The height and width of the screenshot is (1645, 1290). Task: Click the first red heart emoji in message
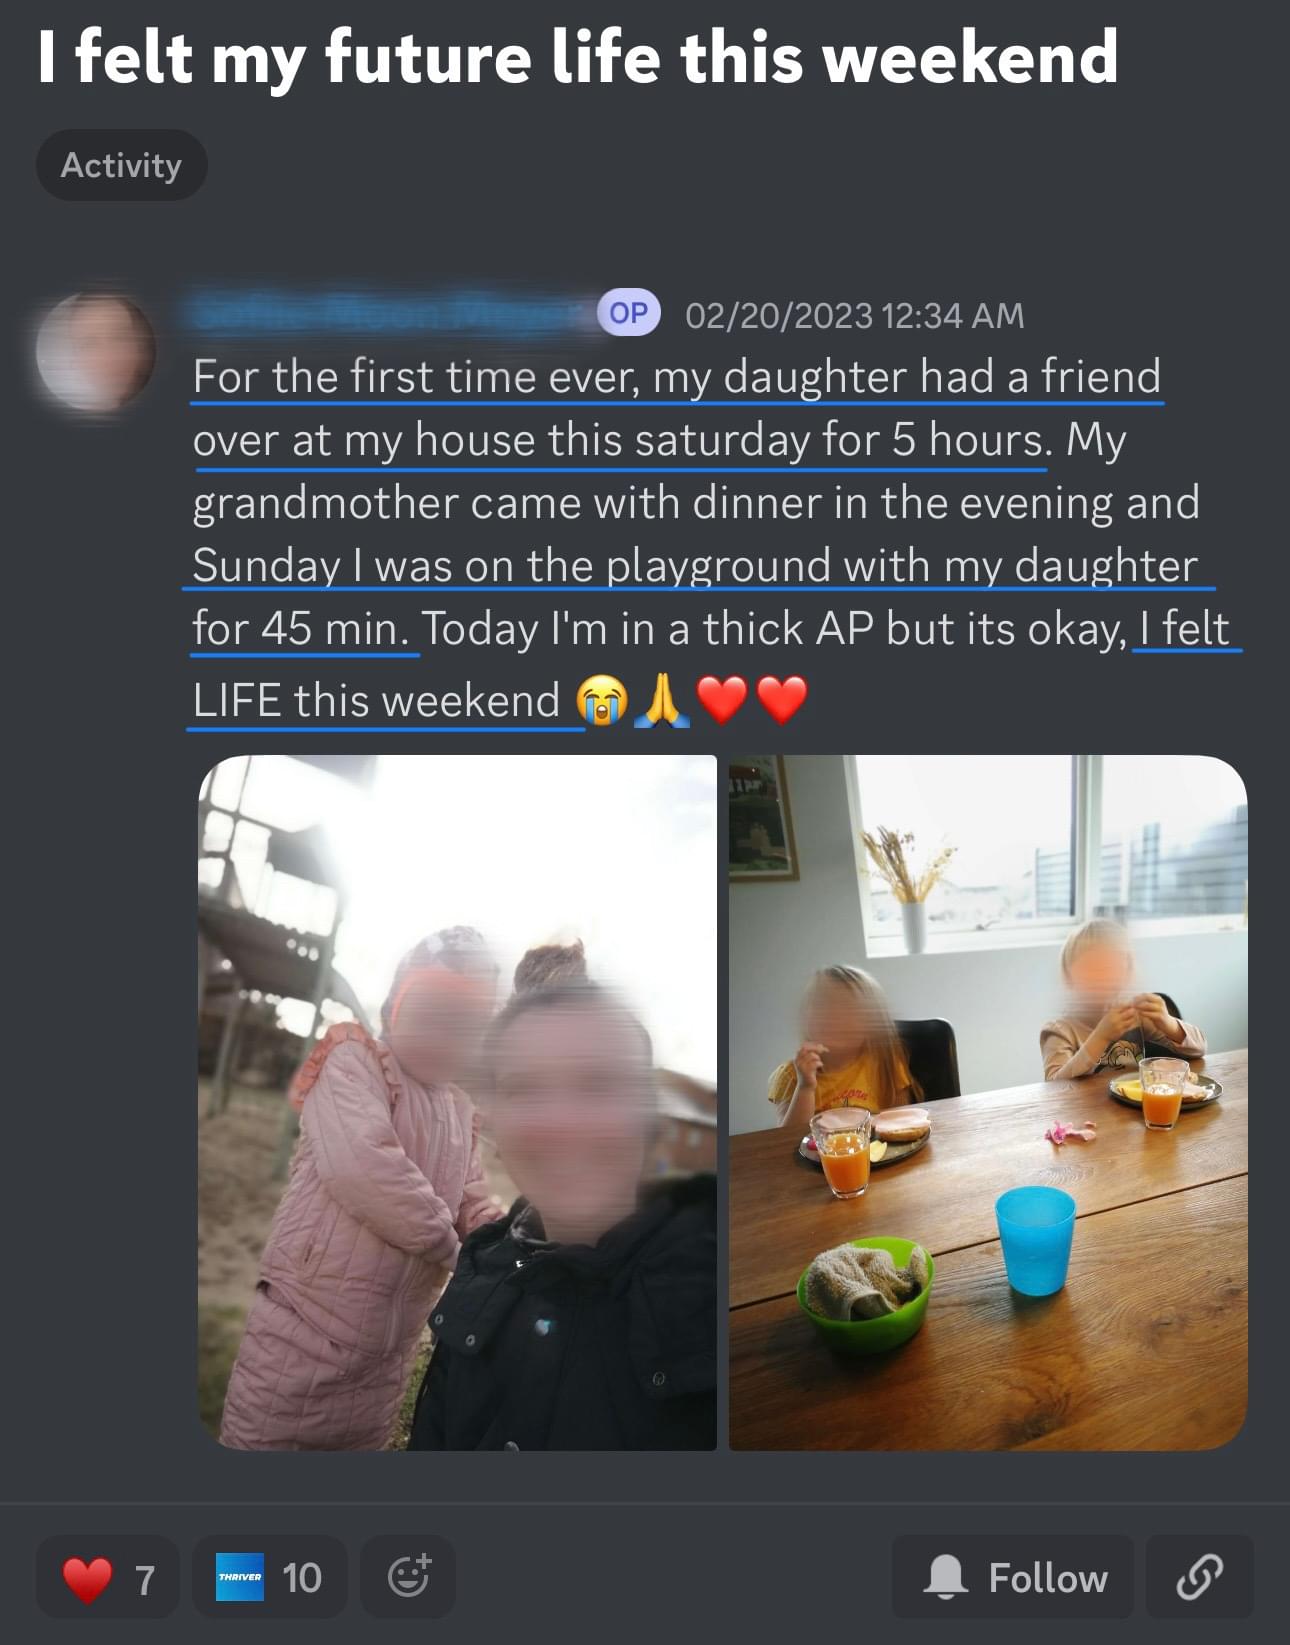(x=721, y=700)
